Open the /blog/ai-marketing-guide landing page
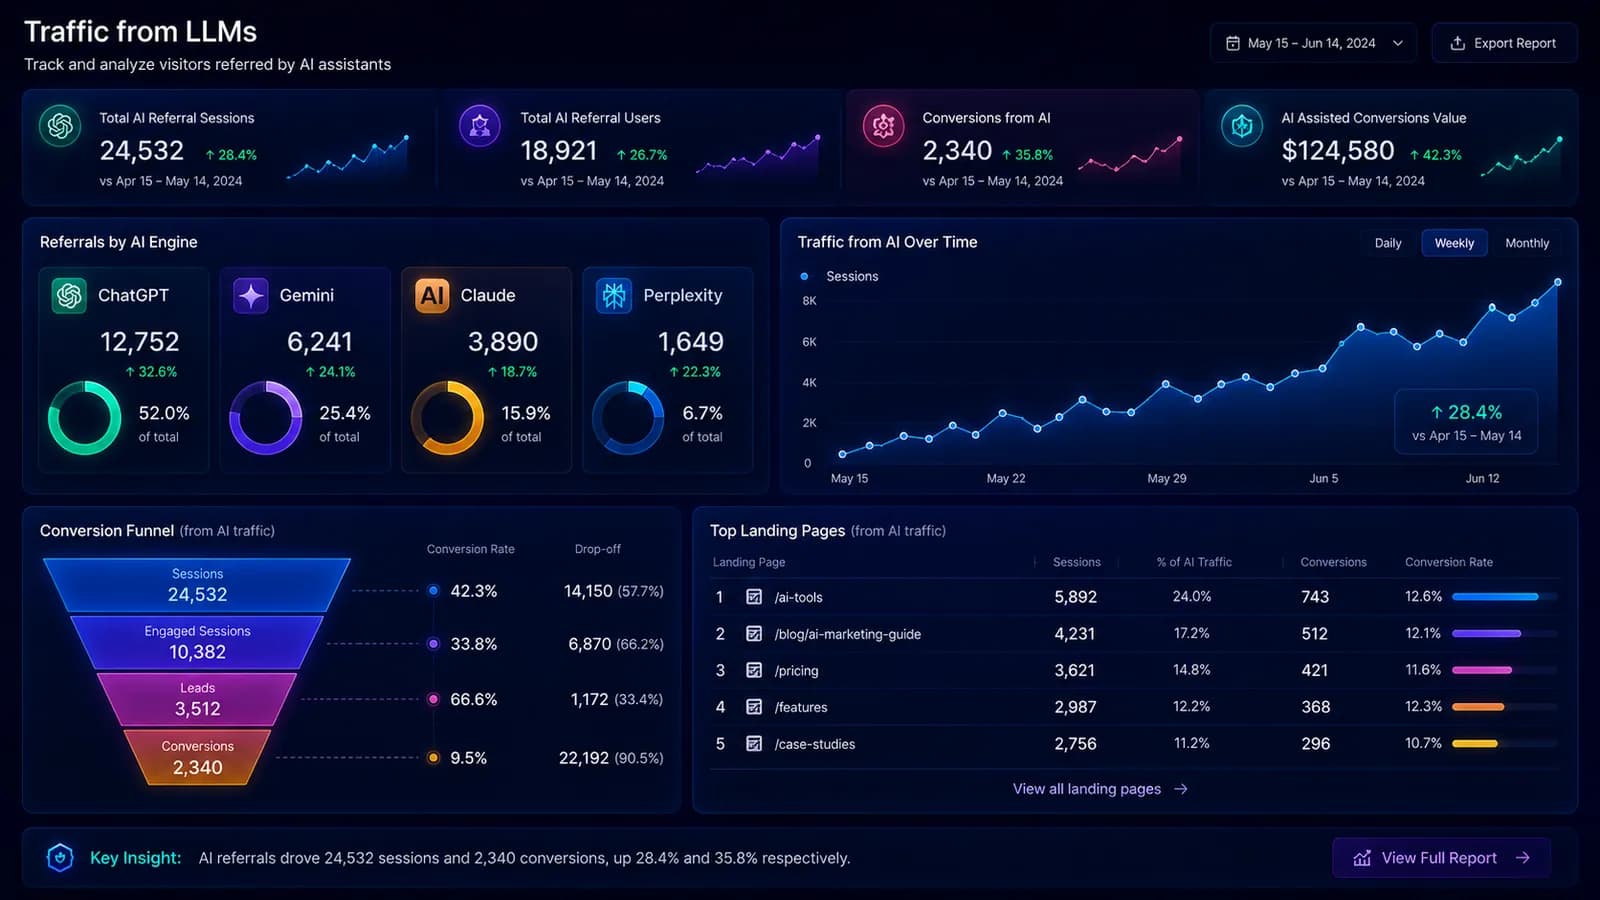 pos(848,634)
